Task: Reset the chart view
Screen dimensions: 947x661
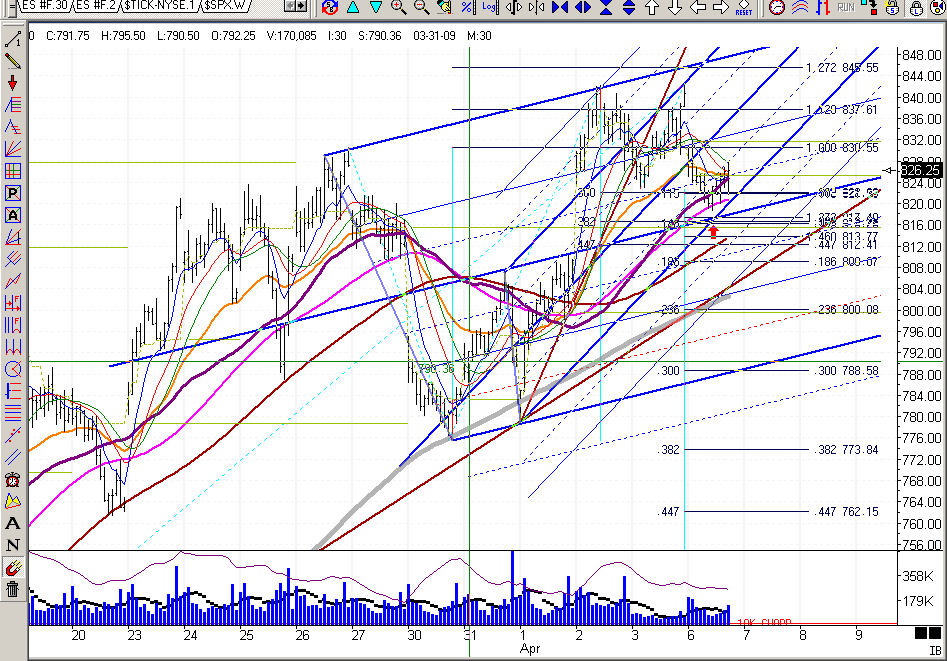Action: coord(743,7)
